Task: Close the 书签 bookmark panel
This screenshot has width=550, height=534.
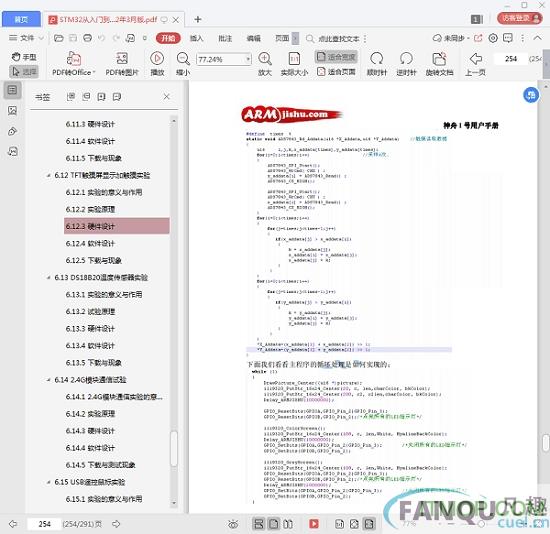Action: (x=167, y=96)
